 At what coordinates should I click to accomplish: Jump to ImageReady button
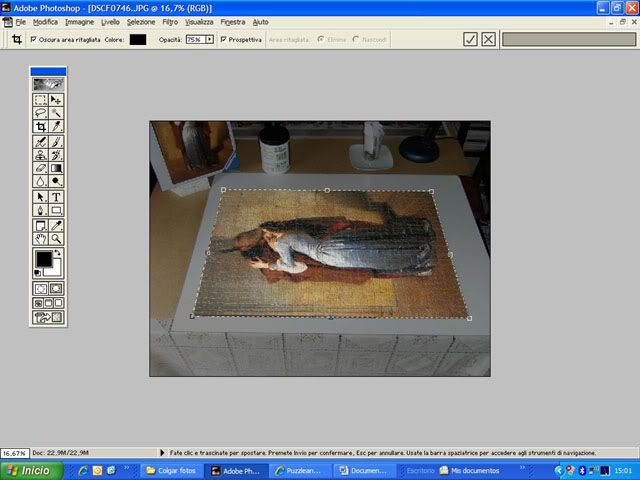point(48,317)
